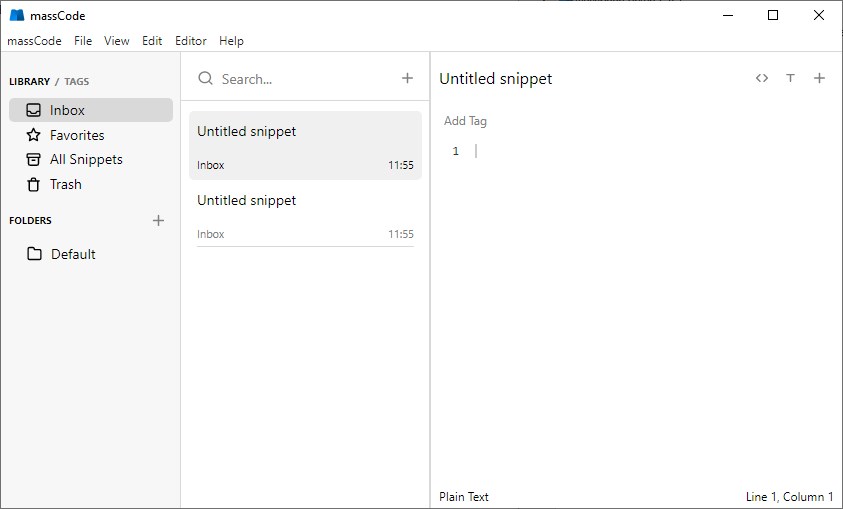Click the text format icon beside snippet title
843x509 pixels.
pyautogui.click(x=790, y=78)
